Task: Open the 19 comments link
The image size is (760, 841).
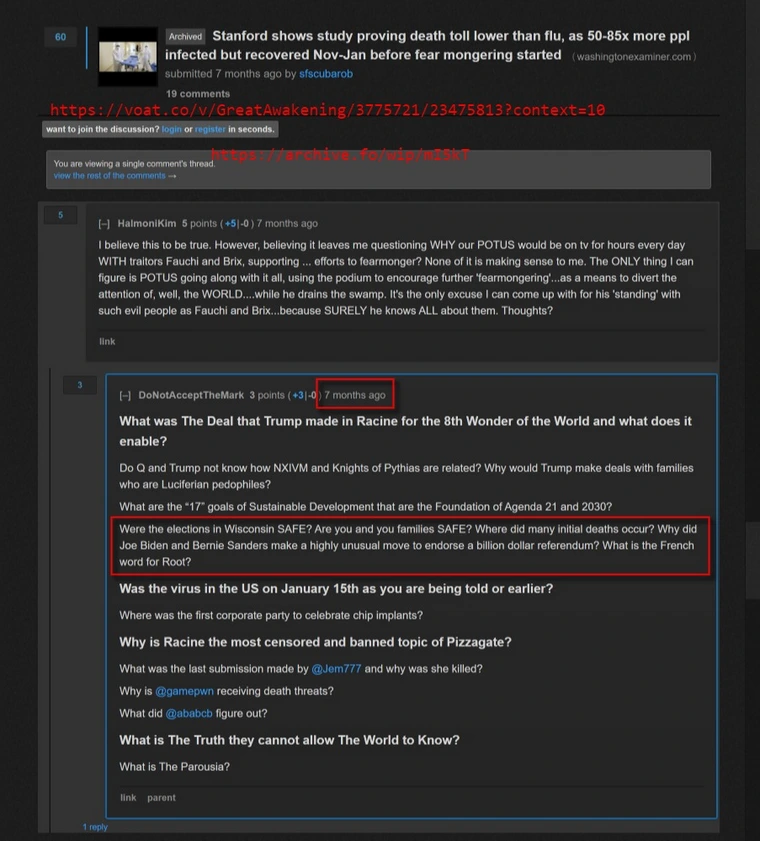Action: tap(198, 94)
